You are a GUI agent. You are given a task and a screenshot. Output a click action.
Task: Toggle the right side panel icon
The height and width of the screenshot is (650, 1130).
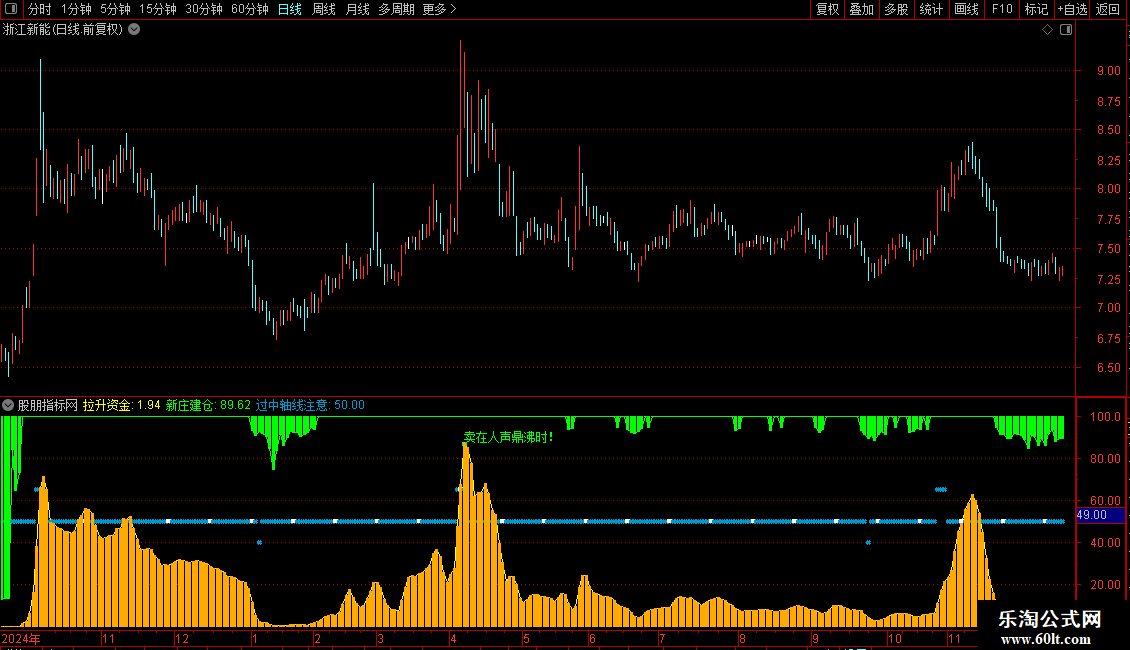1066,30
